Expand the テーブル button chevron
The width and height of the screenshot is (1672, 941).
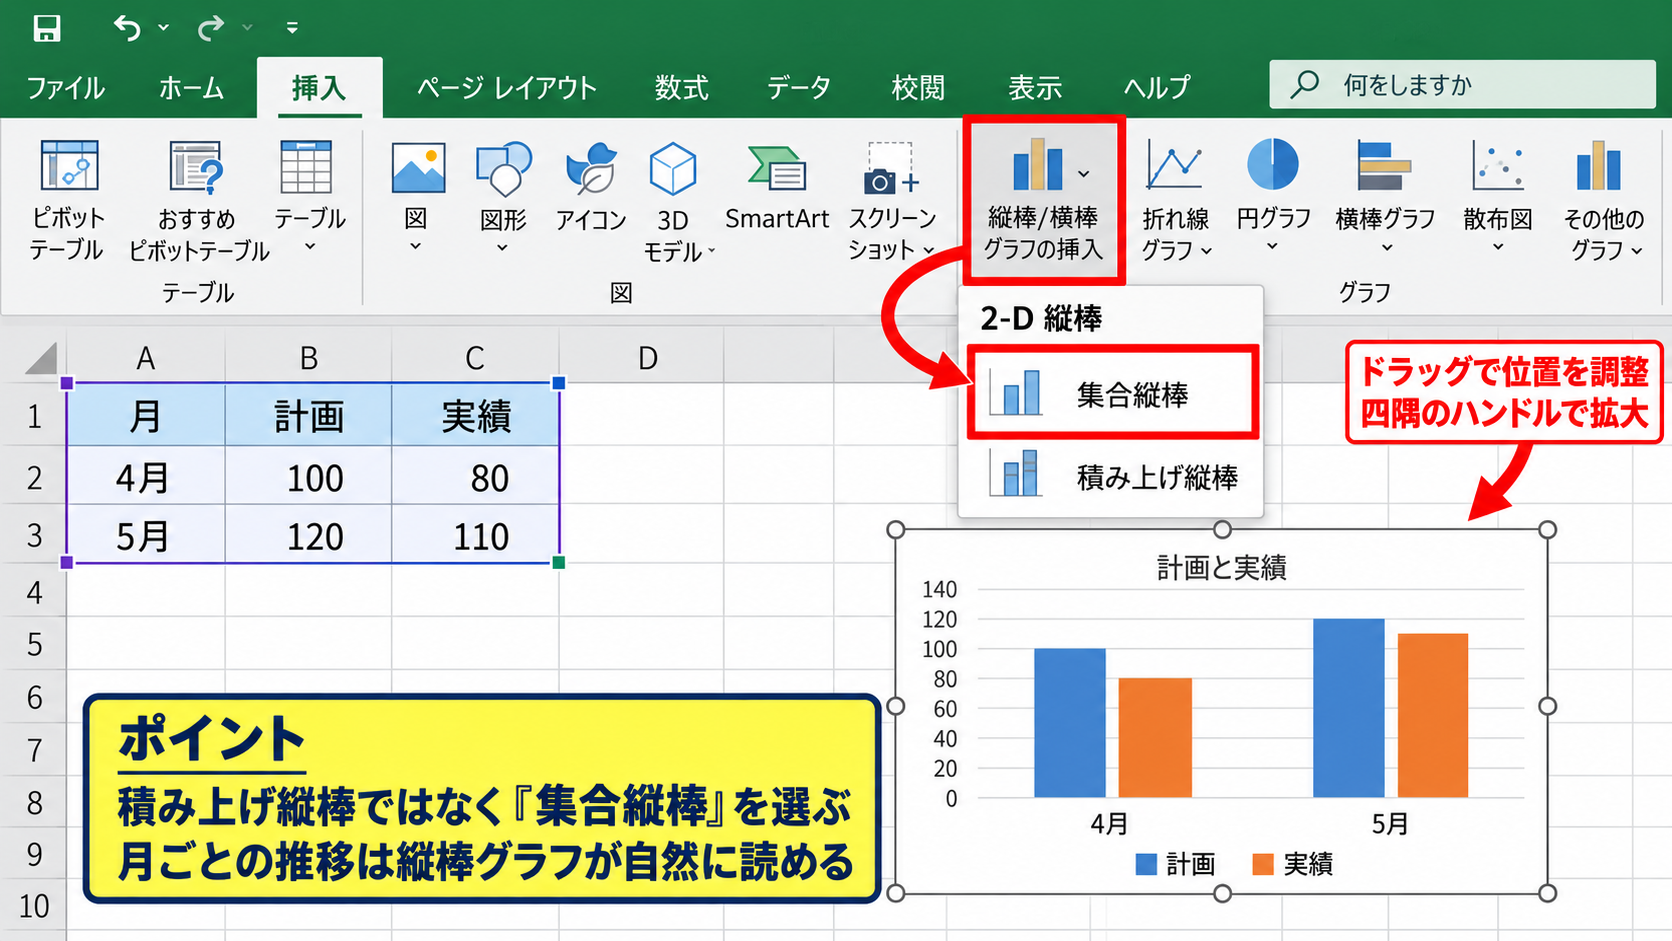point(310,247)
